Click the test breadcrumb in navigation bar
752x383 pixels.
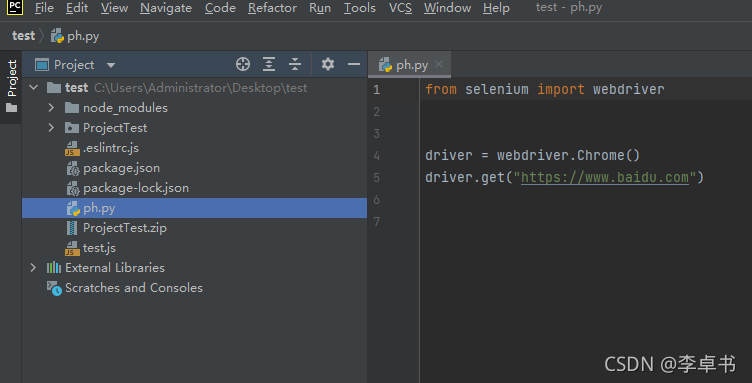24,36
